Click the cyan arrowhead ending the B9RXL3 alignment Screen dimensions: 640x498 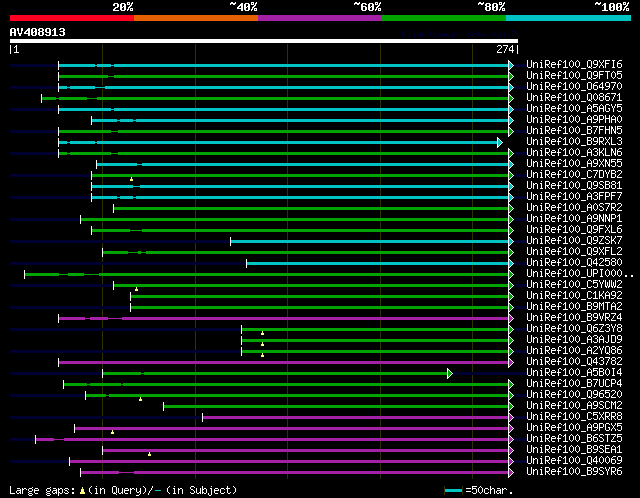[500, 142]
